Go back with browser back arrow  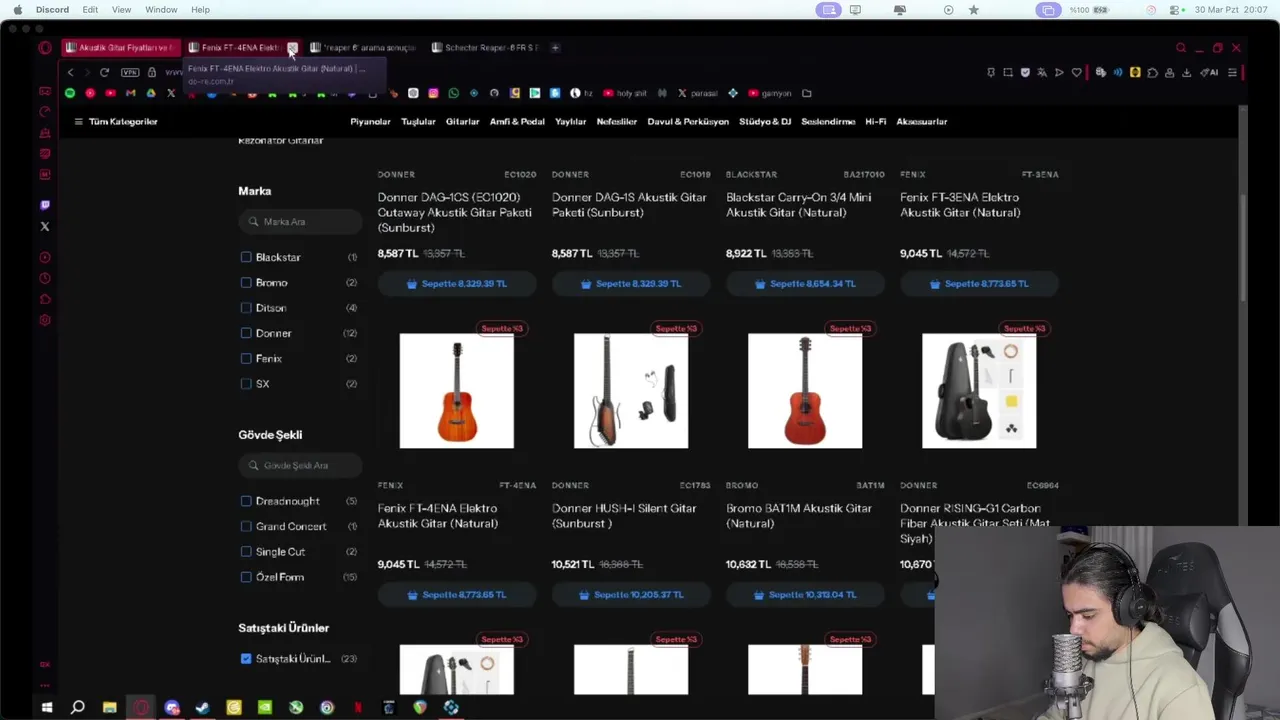coord(70,72)
